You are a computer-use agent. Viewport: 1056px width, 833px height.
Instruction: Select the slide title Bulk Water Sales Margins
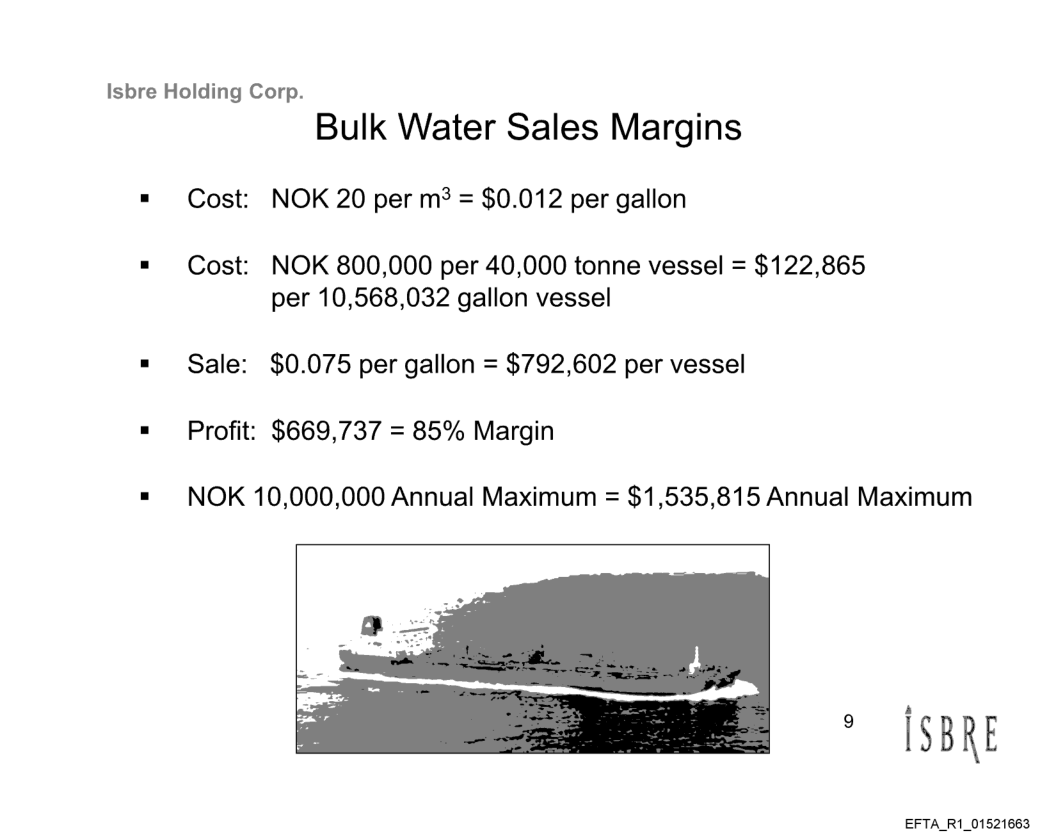(528, 128)
